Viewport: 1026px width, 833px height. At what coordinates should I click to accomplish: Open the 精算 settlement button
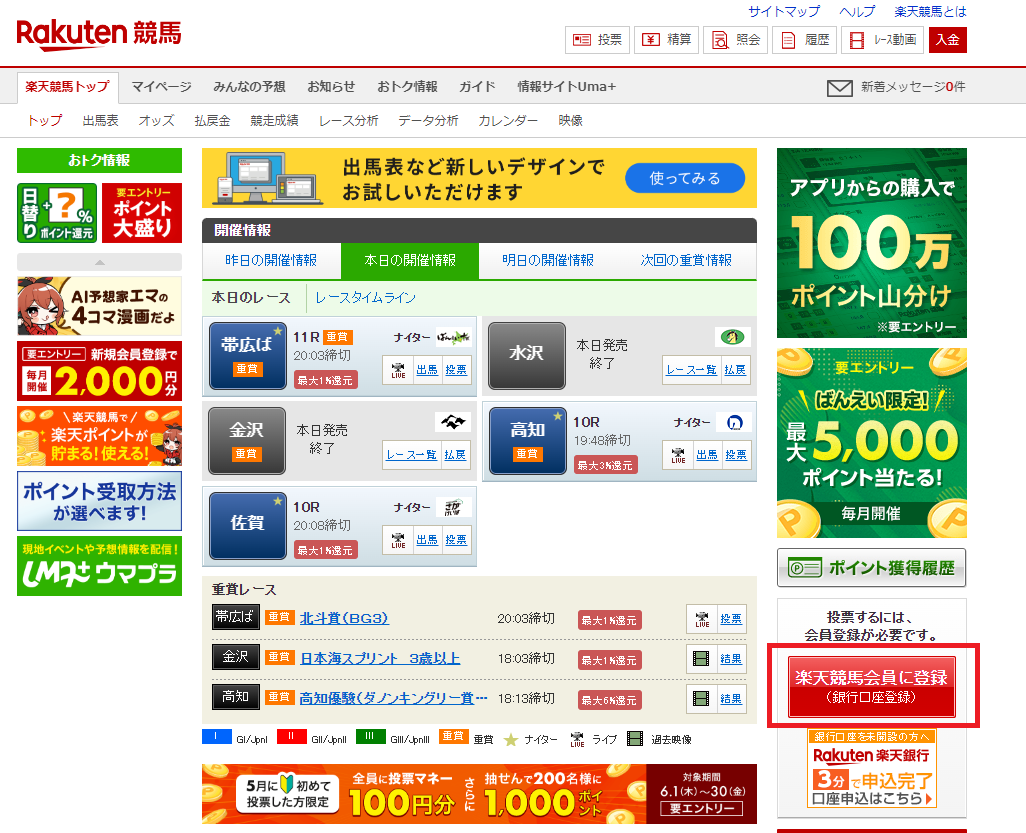[667, 40]
